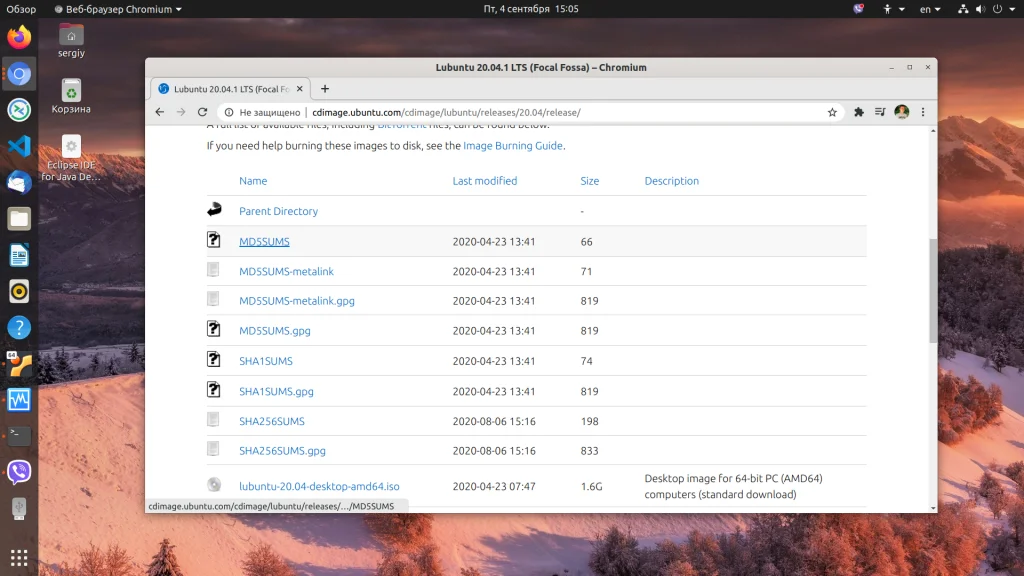Open the sergiy home folder on desktop
The height and width of the screenshot is (576, 1024).
pos(71,40)
